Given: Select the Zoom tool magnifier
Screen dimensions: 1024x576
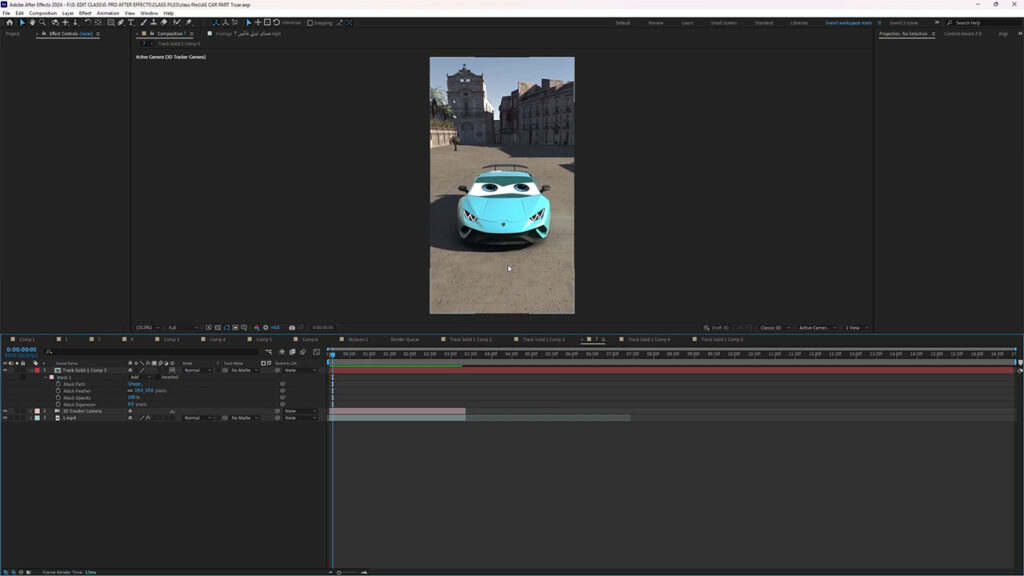Looking at the screenshot, I should coord(42,22).
